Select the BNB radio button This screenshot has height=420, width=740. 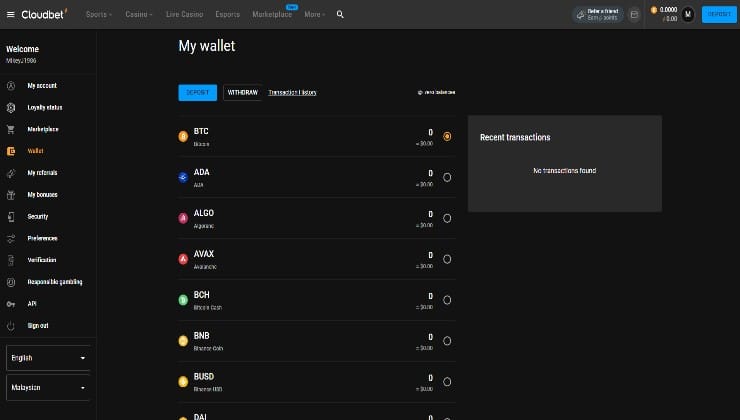tap(447, 341)
